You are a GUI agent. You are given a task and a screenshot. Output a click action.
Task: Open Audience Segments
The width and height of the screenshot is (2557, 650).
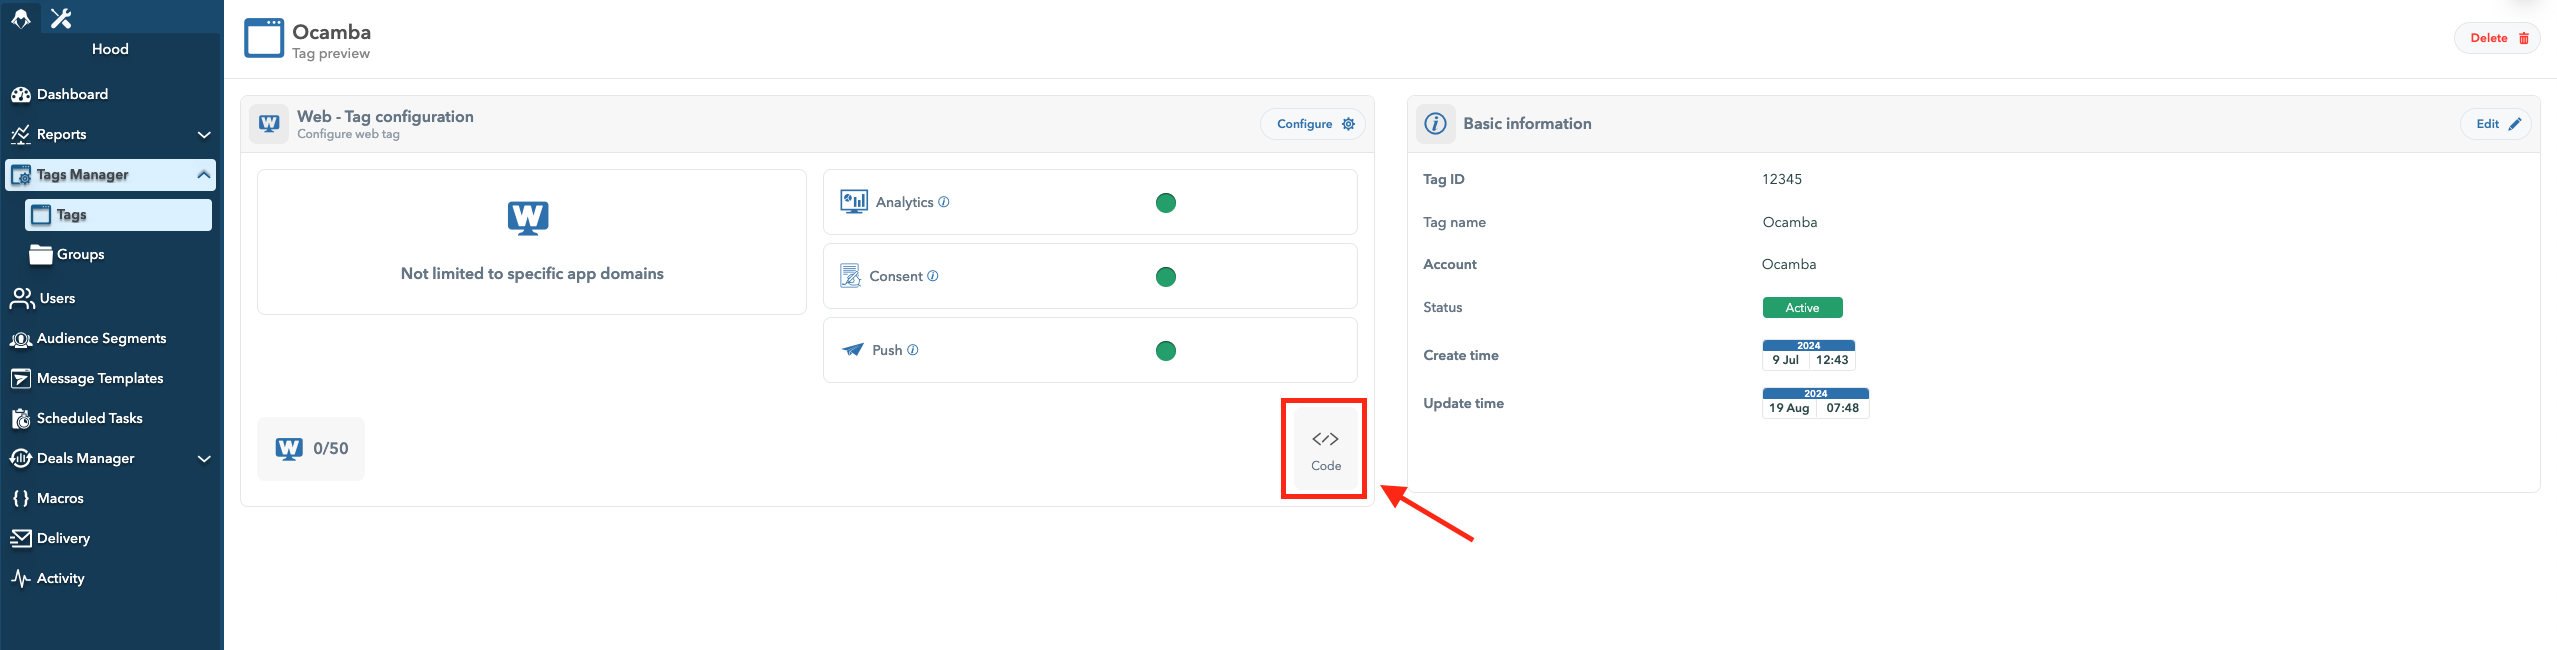tap(101, 338)
